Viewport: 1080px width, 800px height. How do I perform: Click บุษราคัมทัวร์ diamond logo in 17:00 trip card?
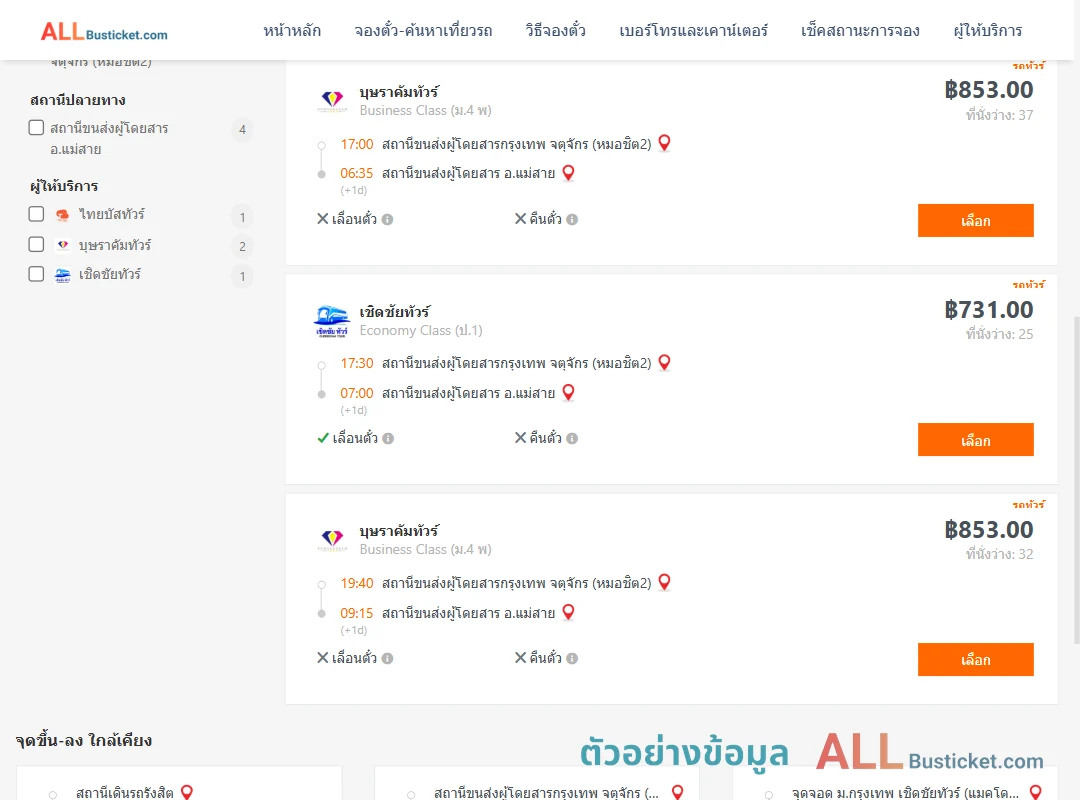pyautogui.click(x=332, y=101)
